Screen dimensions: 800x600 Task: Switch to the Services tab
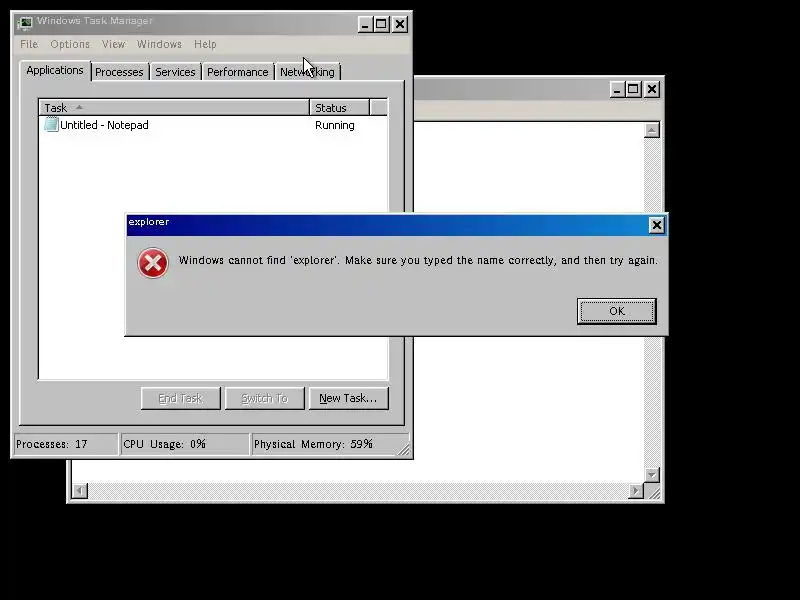pyautogui.click(x=175, y=72)
